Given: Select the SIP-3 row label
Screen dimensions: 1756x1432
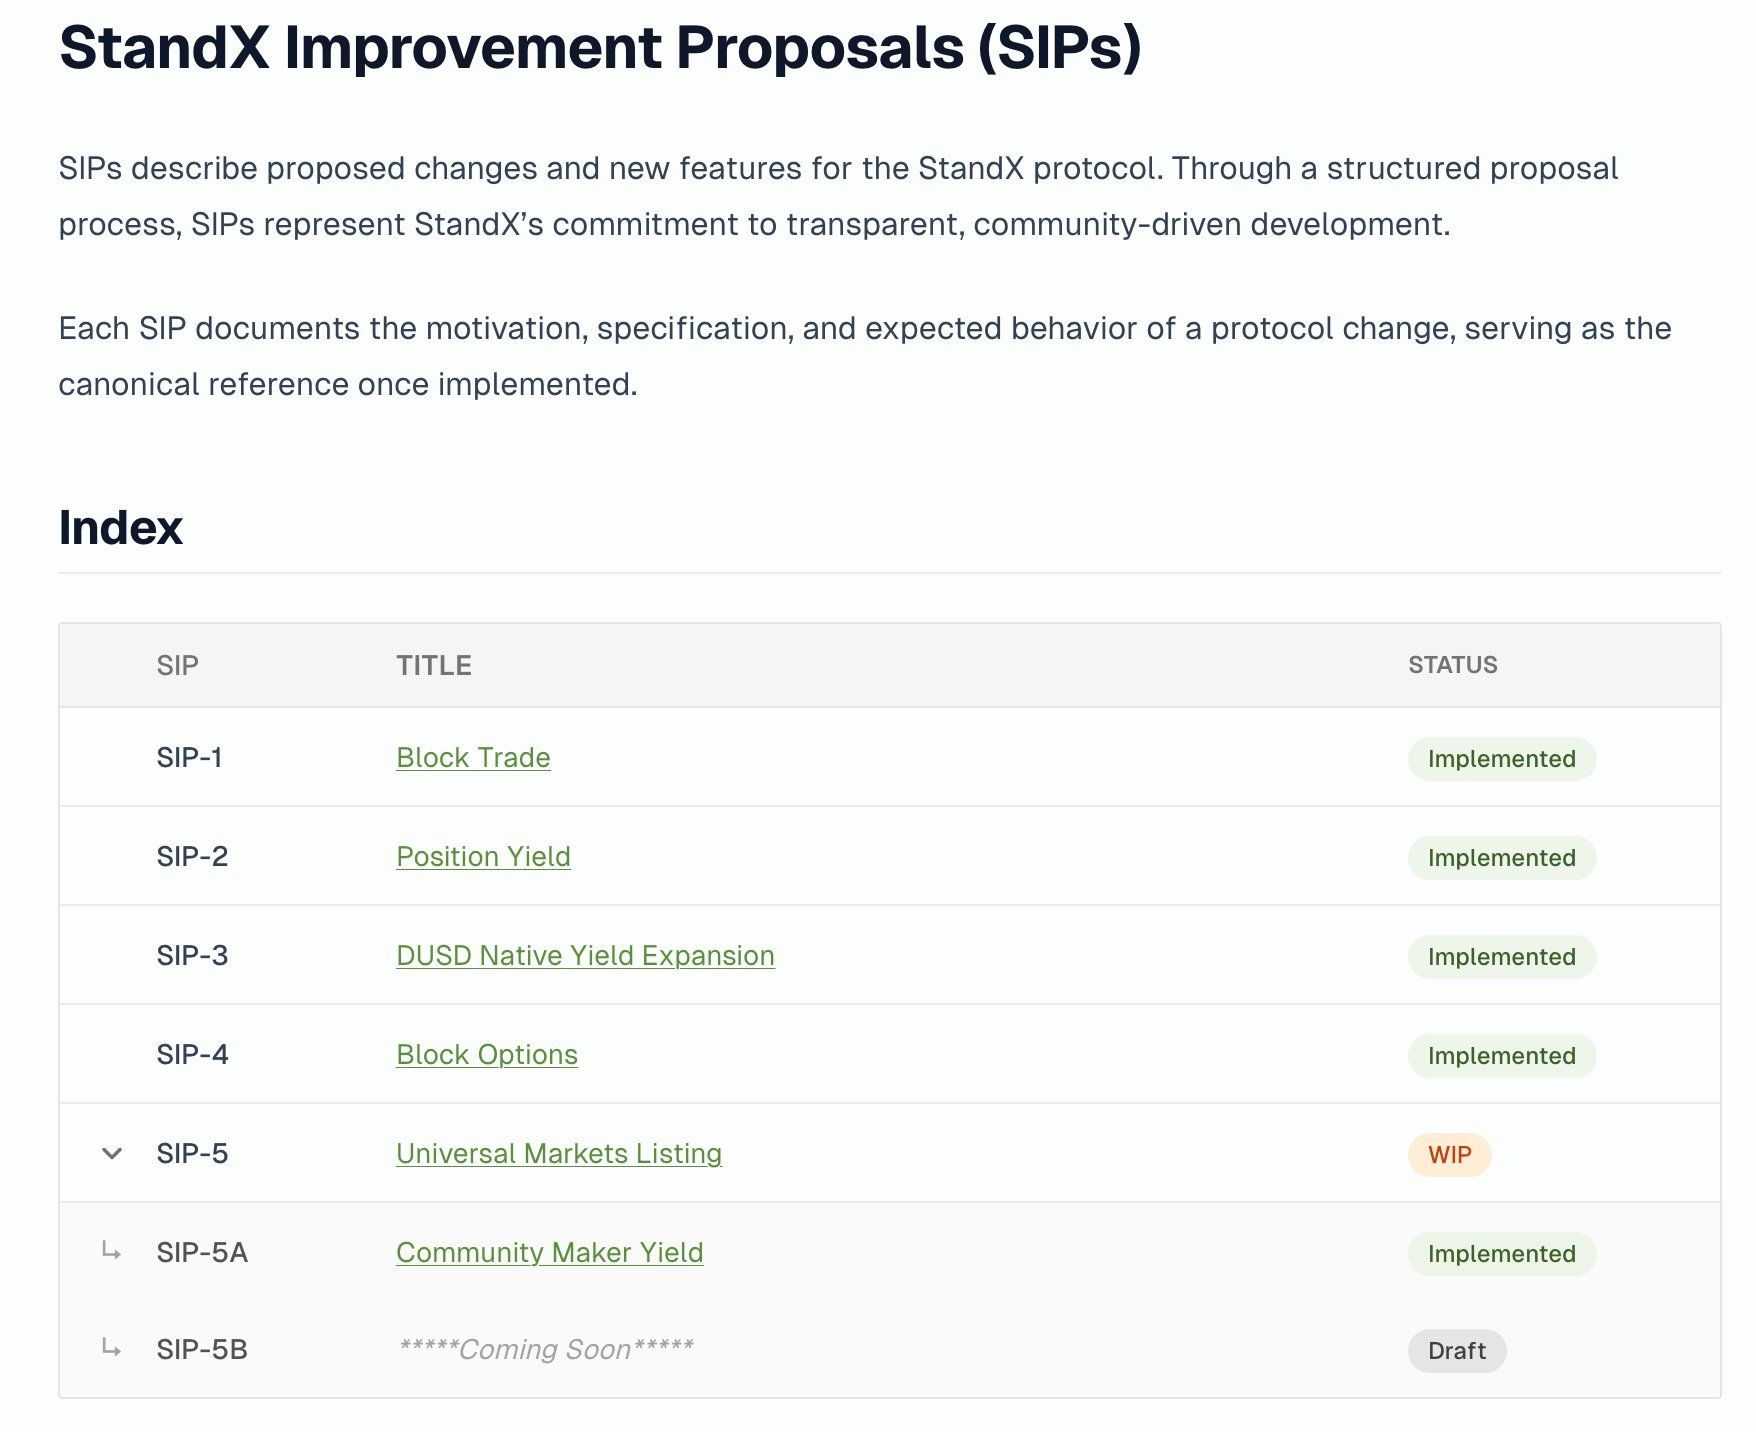Looking at the screenshot, I should tap(192, 955).
